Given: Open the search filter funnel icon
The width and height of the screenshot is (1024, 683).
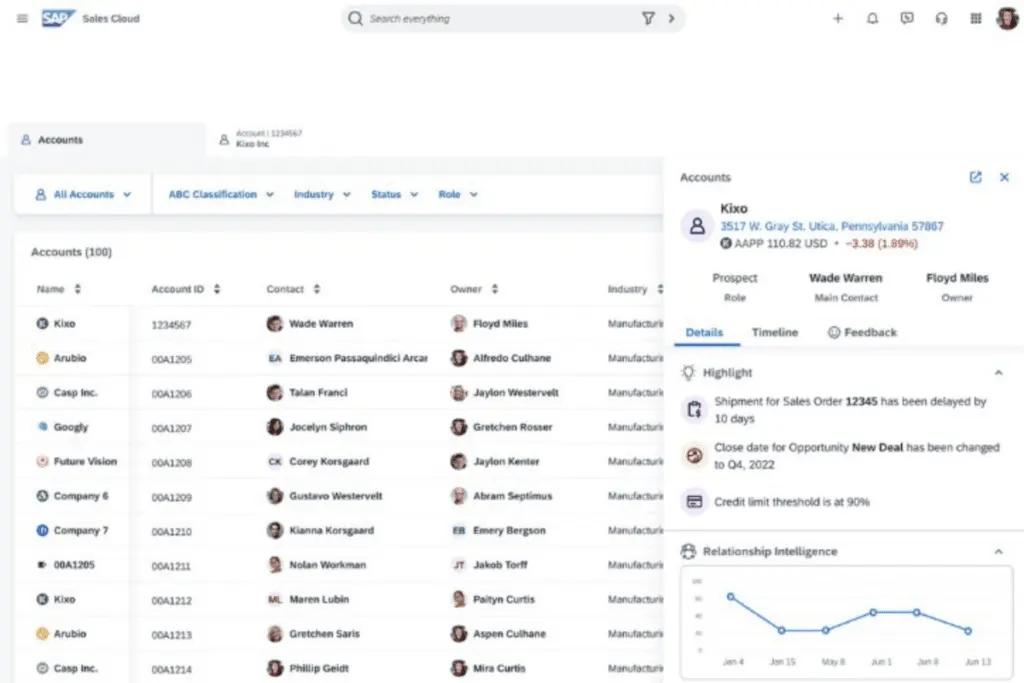Looking at the screenshot, I should pos(648,18).
